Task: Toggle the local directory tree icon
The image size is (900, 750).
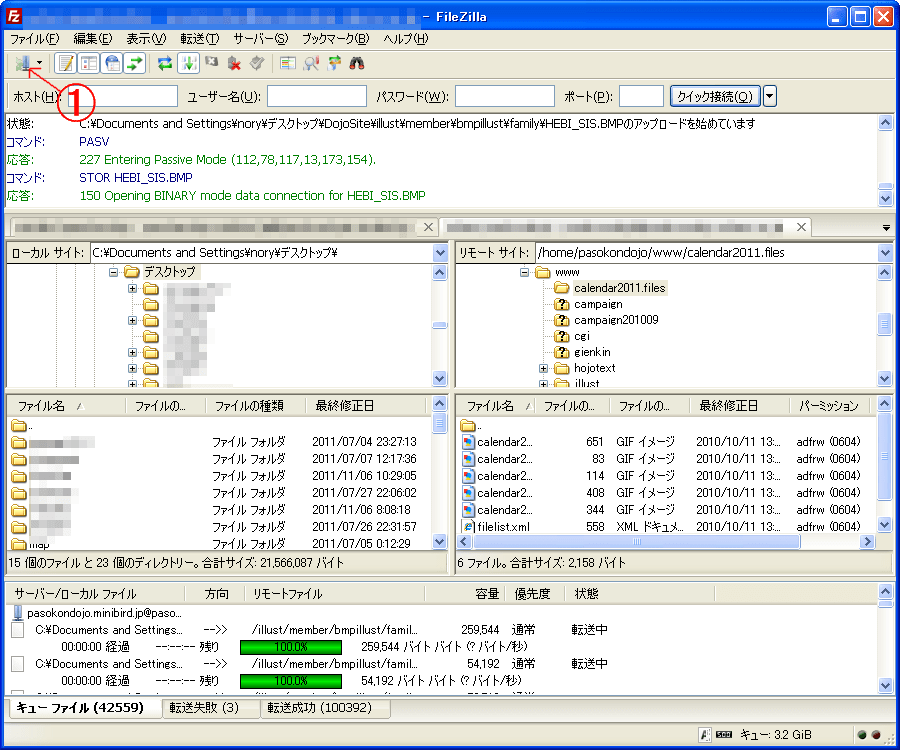Action: [x=89, y=63]
